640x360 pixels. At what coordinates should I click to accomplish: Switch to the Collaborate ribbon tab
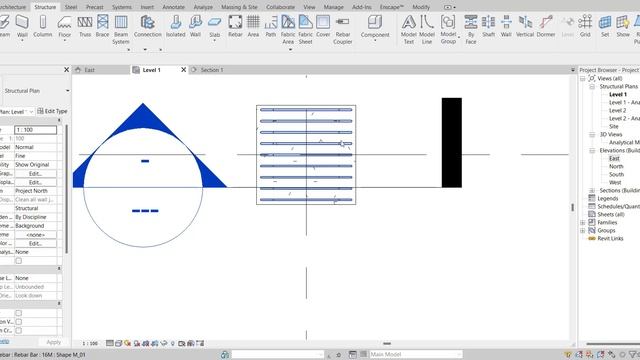280,7
